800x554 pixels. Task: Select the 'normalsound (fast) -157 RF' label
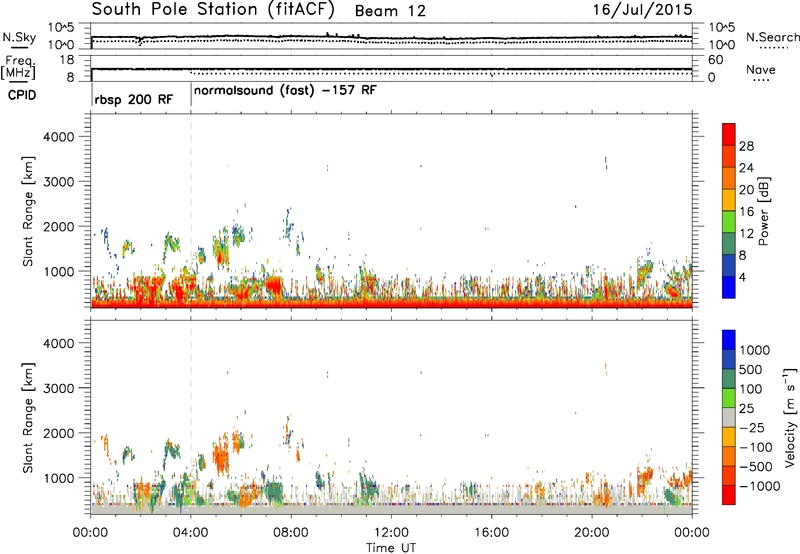(285, 91)
